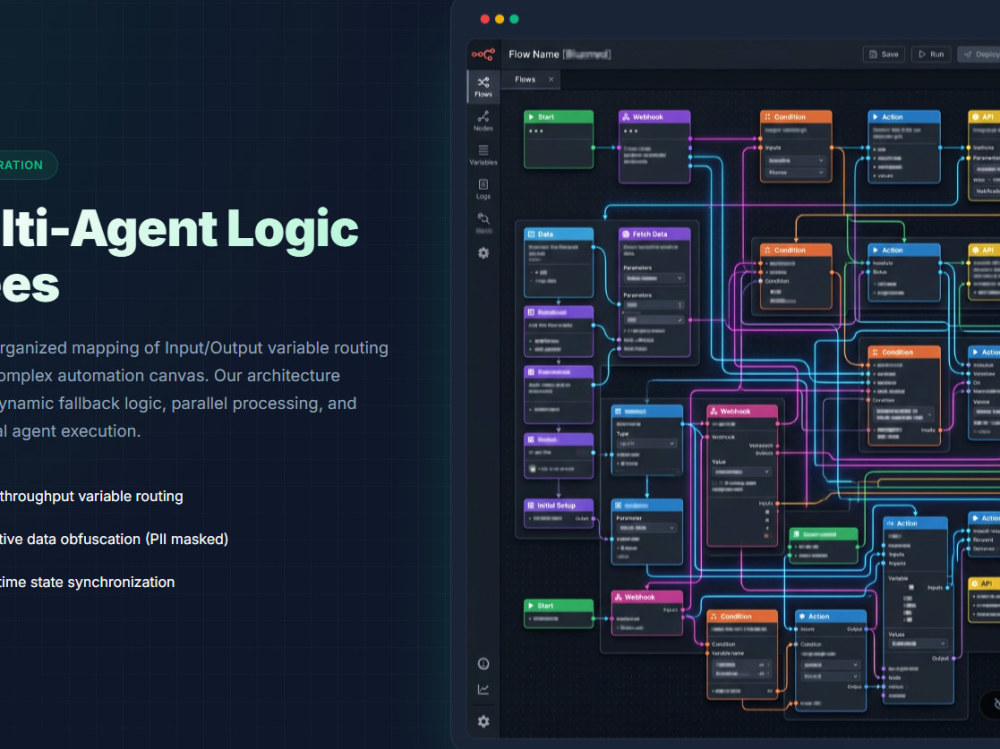Click the icon on the Condition node with Variable name
1000x749 pixels.
[x=714, y=616]
